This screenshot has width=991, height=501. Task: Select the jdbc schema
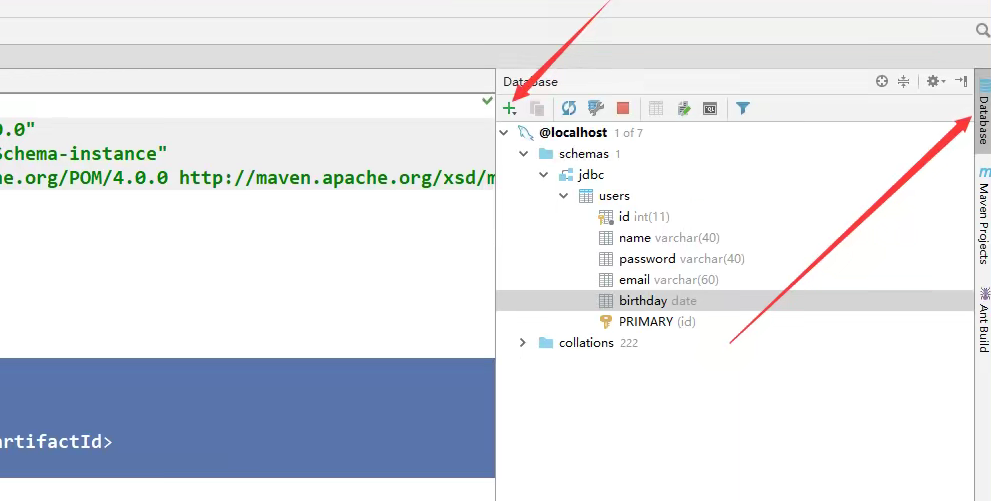591,174
